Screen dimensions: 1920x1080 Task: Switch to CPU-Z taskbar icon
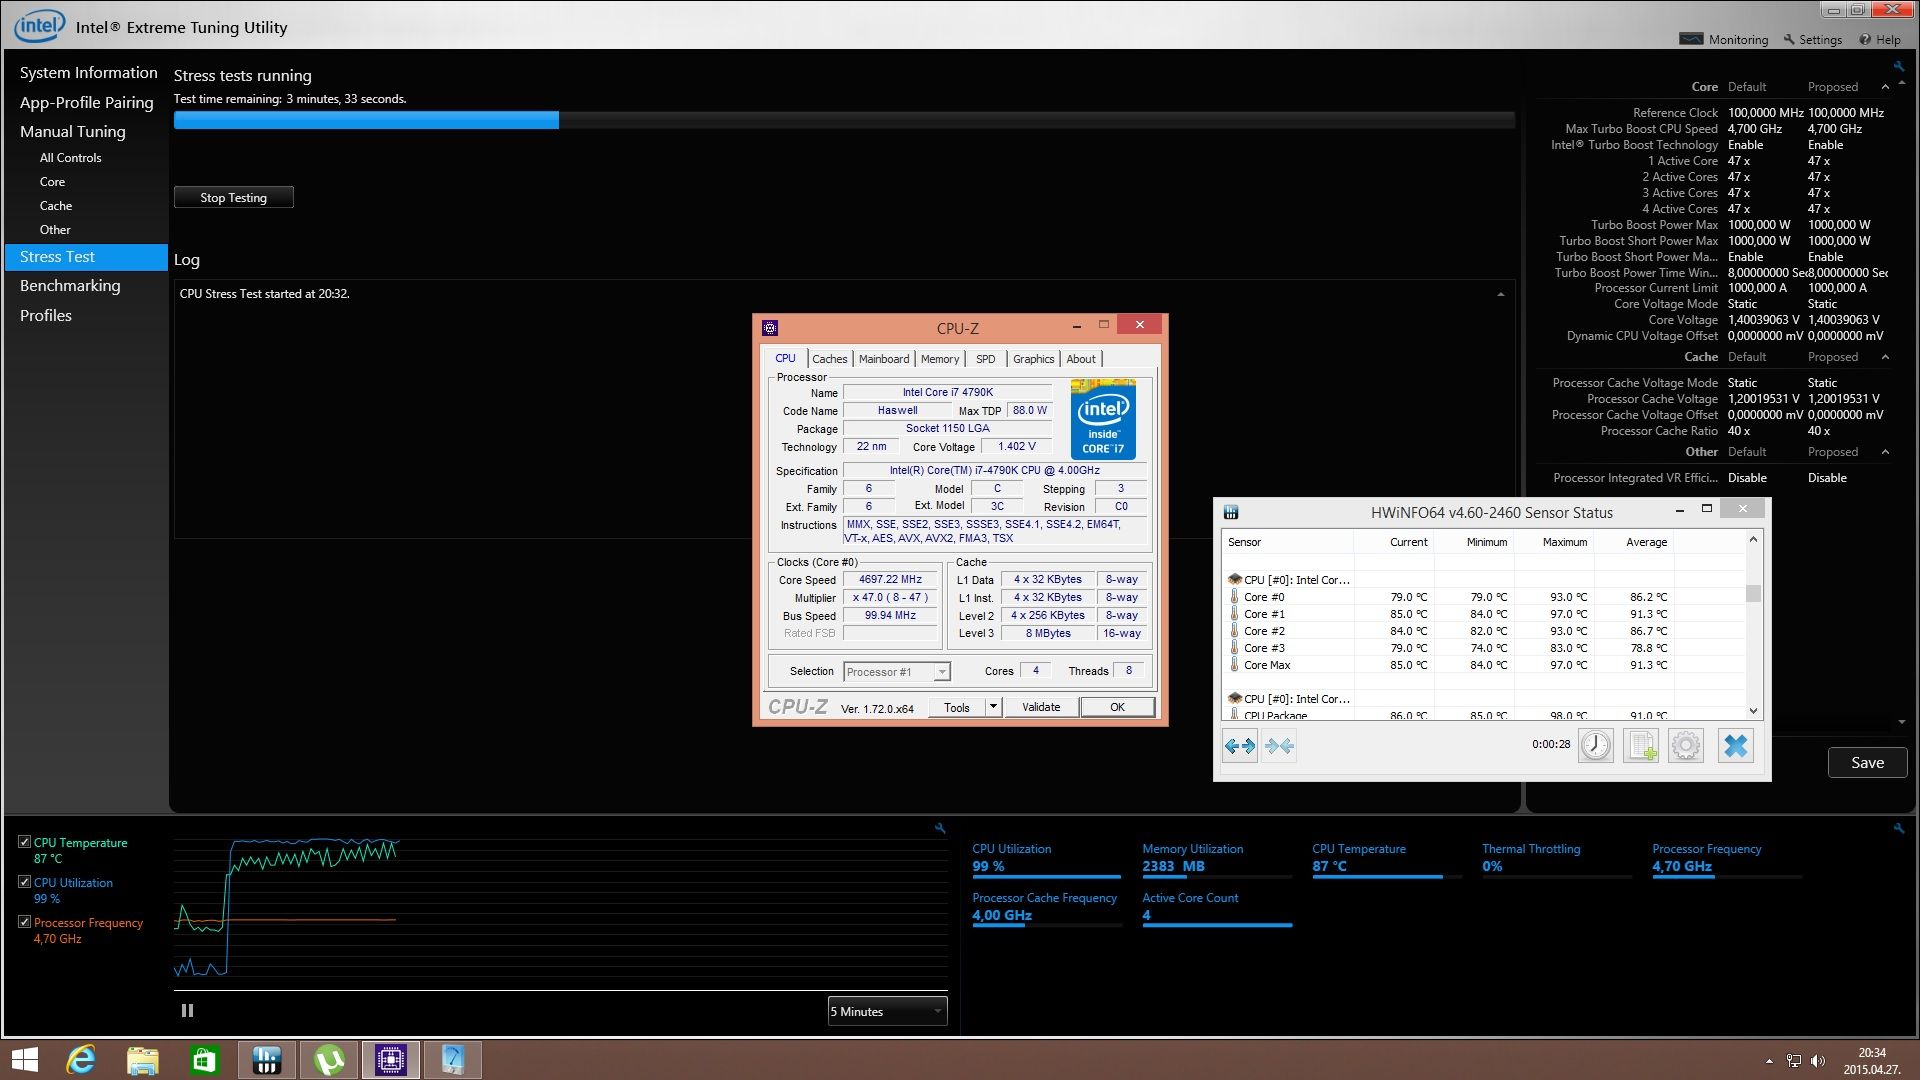391,1060
